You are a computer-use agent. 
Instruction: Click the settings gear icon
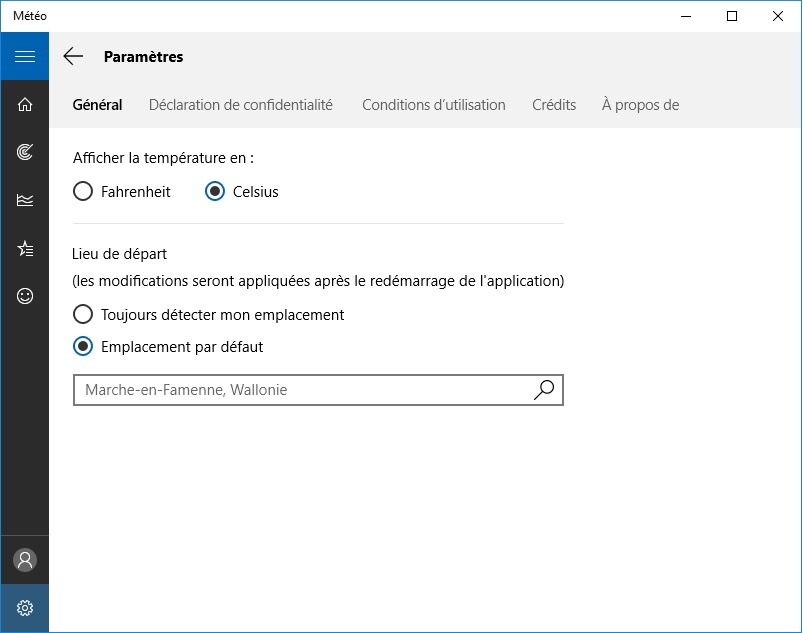coord(25,608)
